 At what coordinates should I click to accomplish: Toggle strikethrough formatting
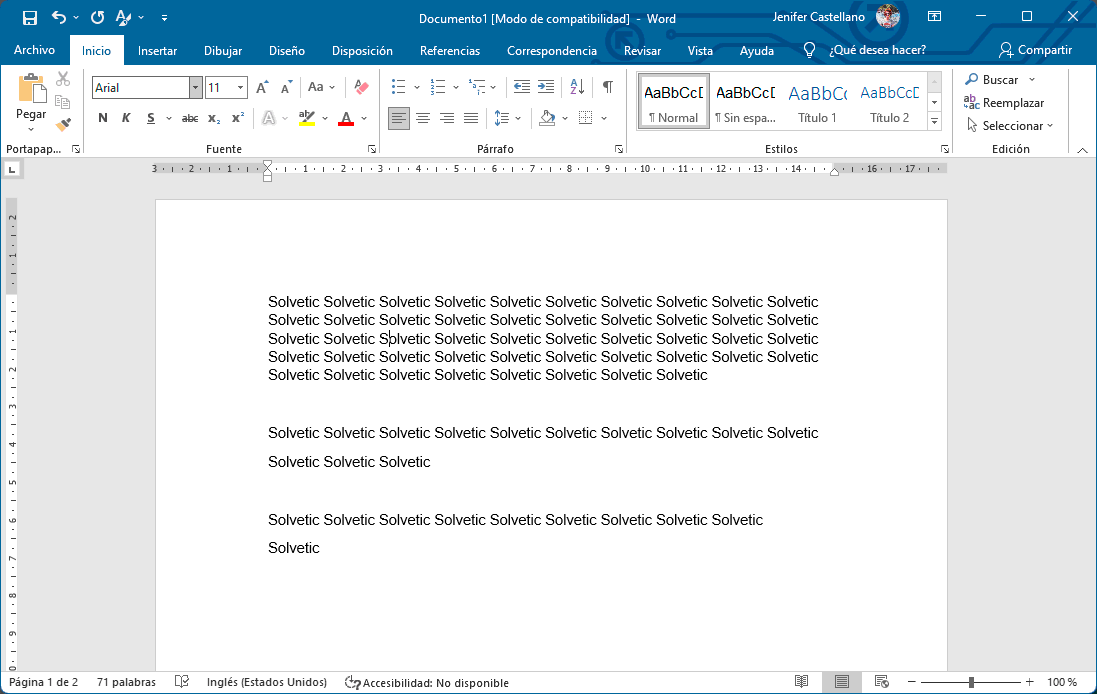pos(190,118)
